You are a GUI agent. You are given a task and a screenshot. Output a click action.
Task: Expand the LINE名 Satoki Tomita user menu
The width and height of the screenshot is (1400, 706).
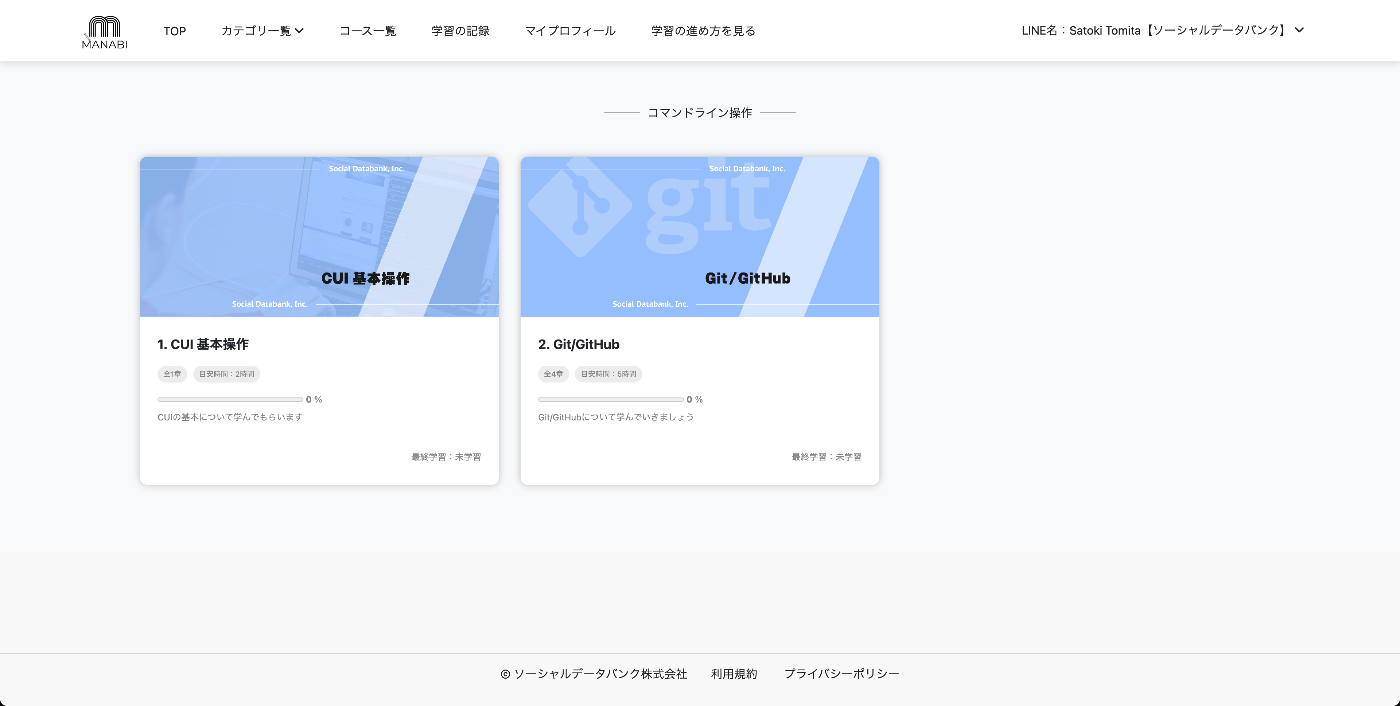coord(1163,30)
